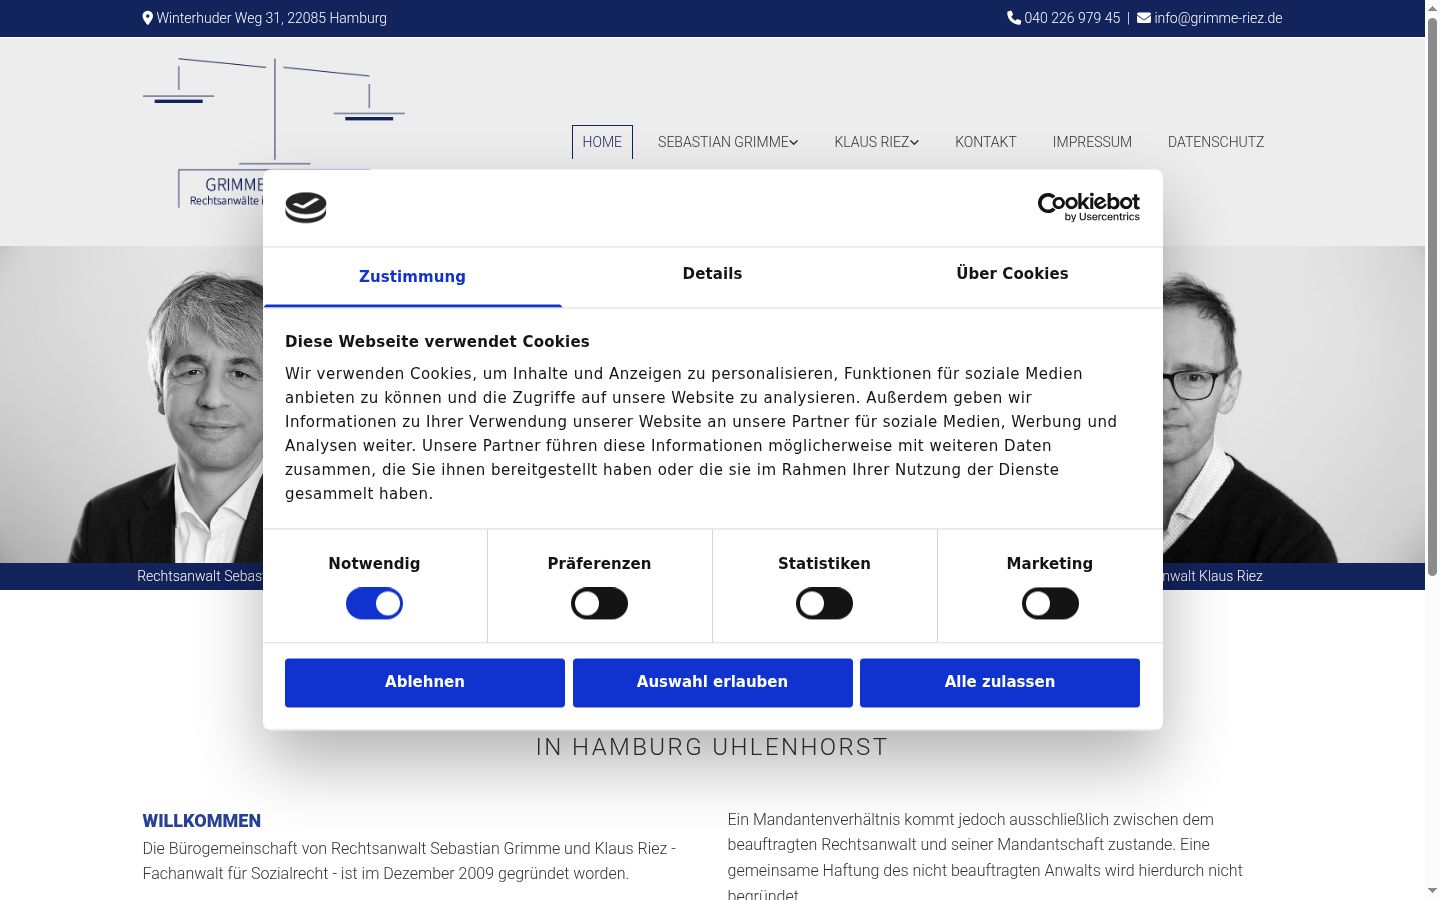Click the 'IN HAMBURG UHLENHORST' heading
Image resolution: width=1440 pixels, height=900 pixels.
[x=712, y=747]
